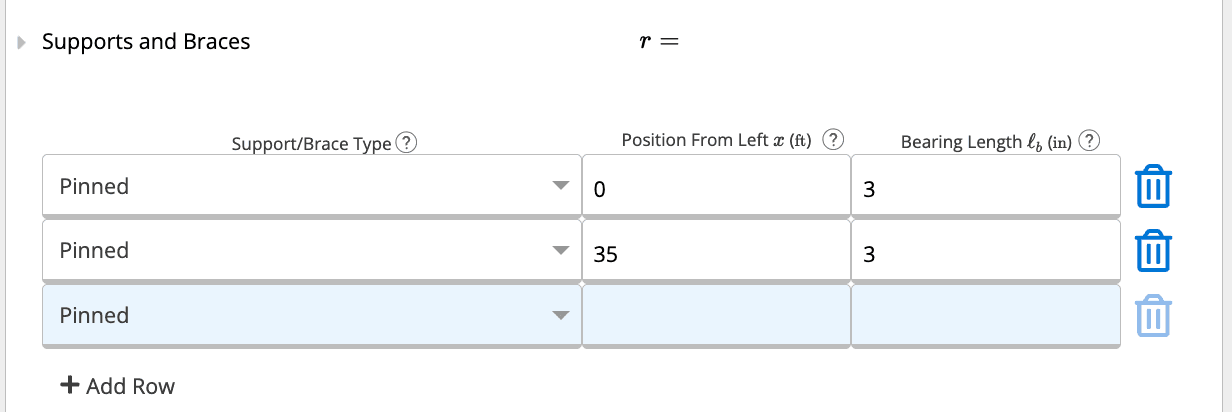1232x412 pixels.
Task: Click empty bearing length field in third row
Action: click(985, 315)
